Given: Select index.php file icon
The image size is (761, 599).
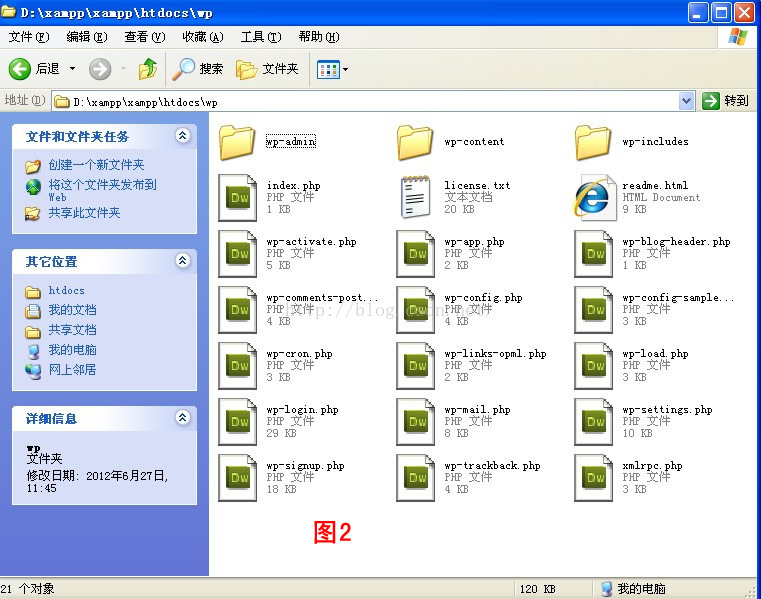Looking at the screenshot, I should pos(237,198).
